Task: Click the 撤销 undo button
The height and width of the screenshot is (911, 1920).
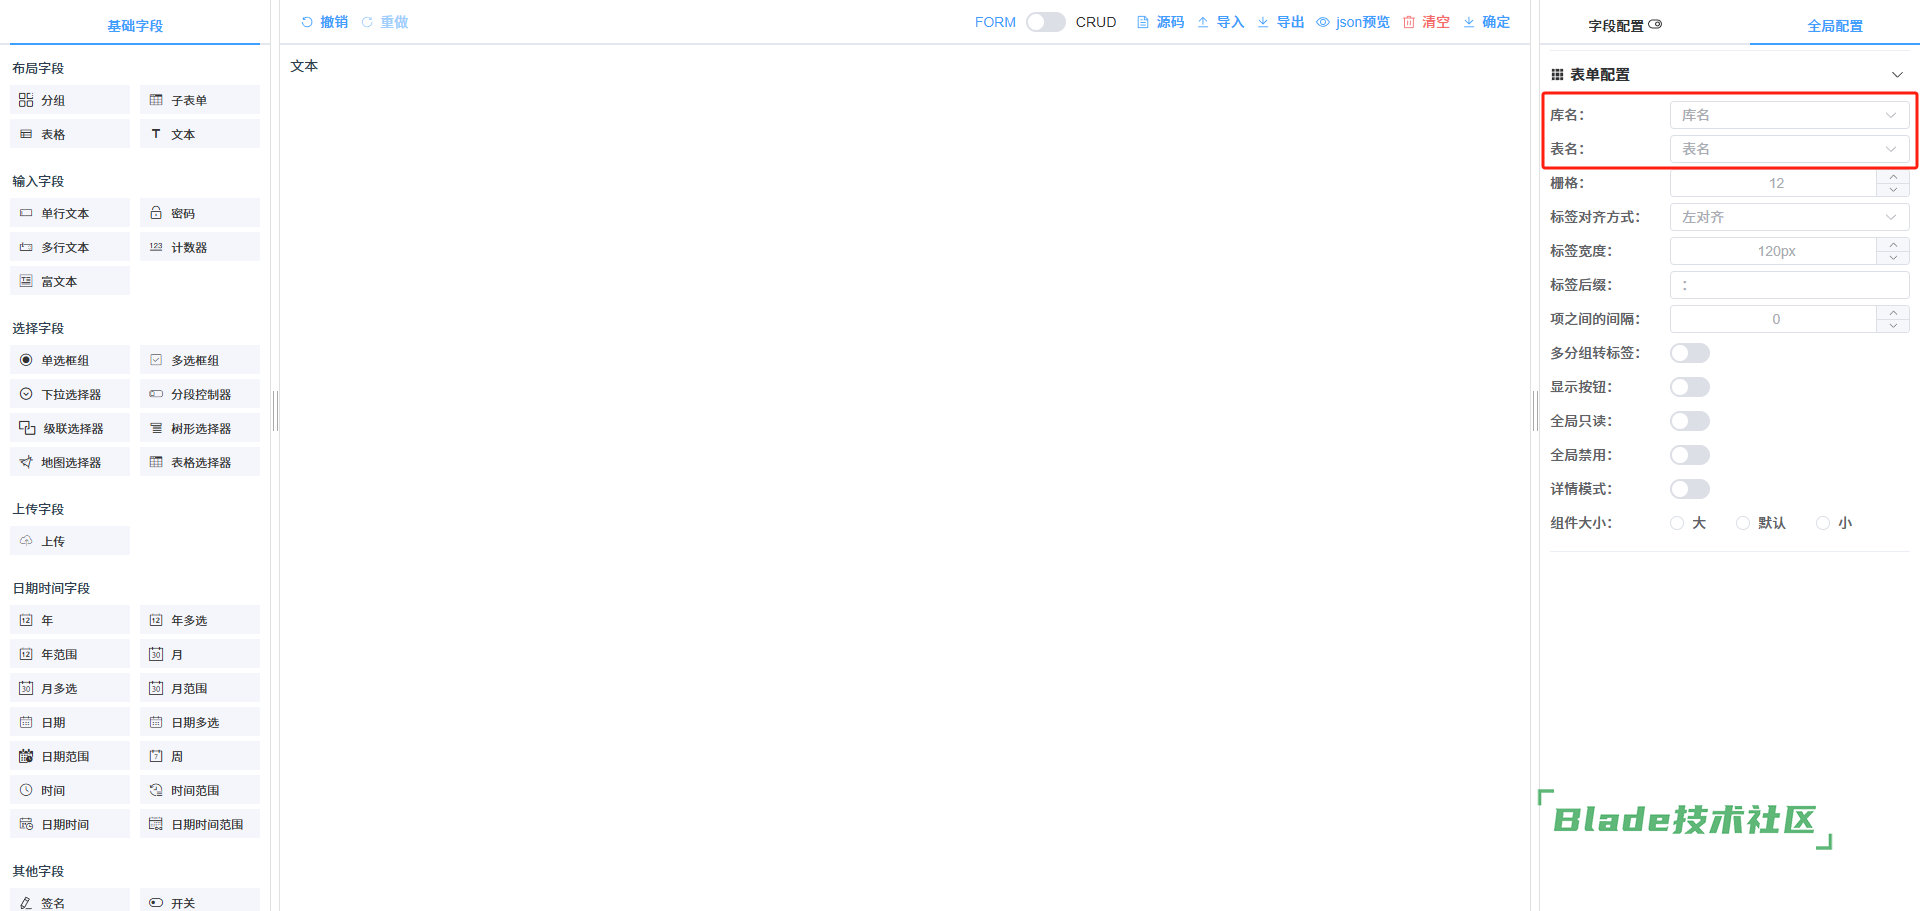Action: (324, 22)
